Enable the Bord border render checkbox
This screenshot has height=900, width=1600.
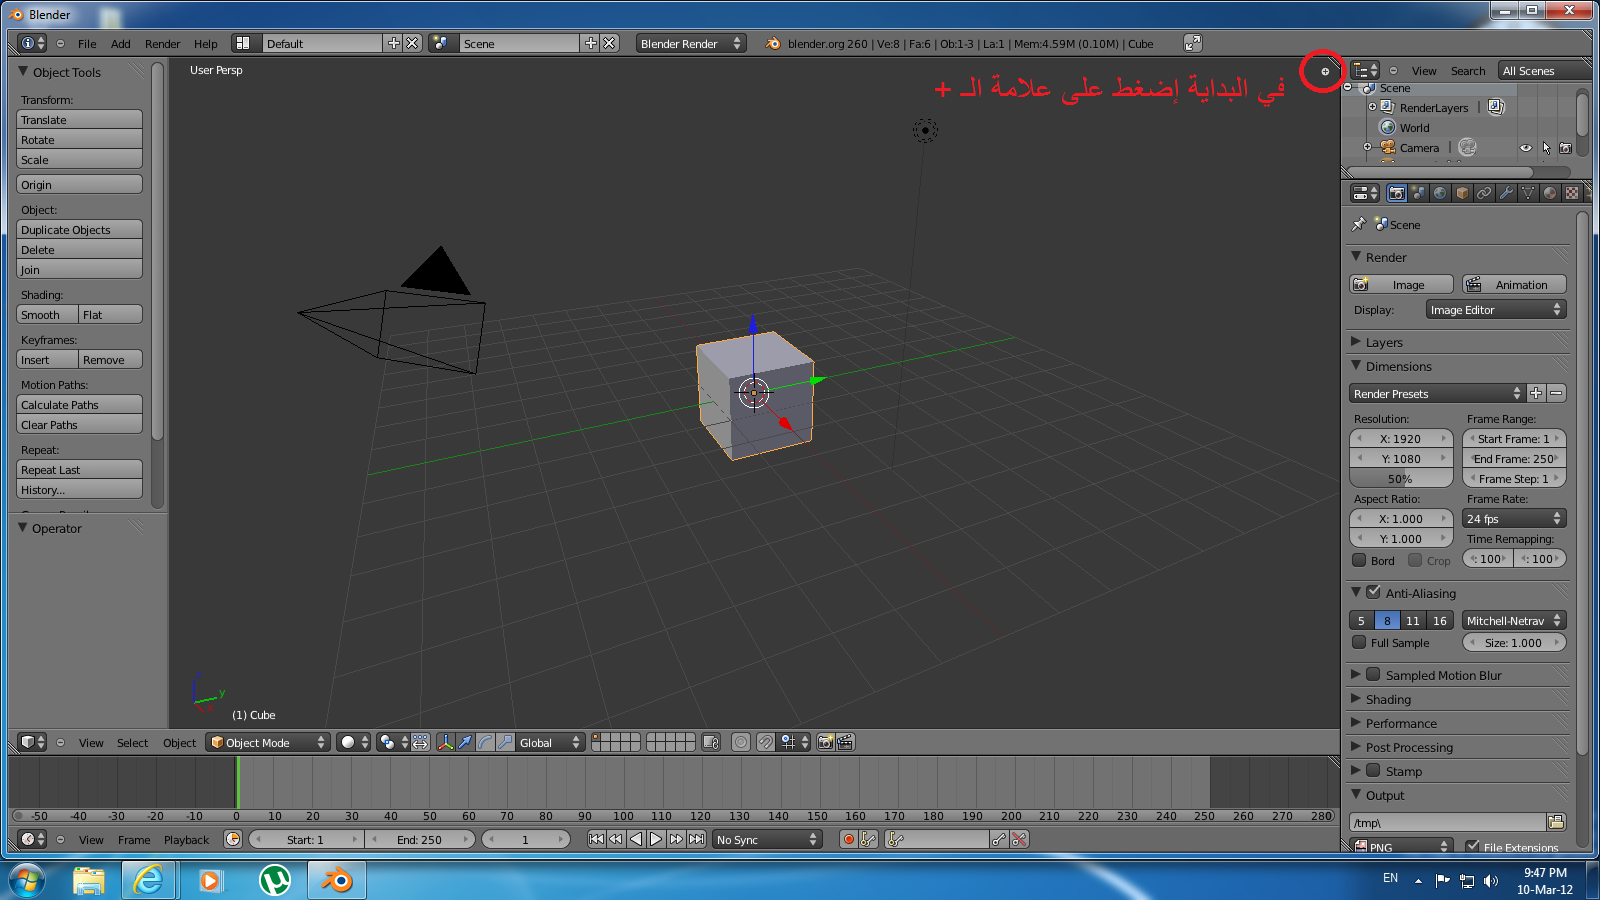(x=1359, y=560)
